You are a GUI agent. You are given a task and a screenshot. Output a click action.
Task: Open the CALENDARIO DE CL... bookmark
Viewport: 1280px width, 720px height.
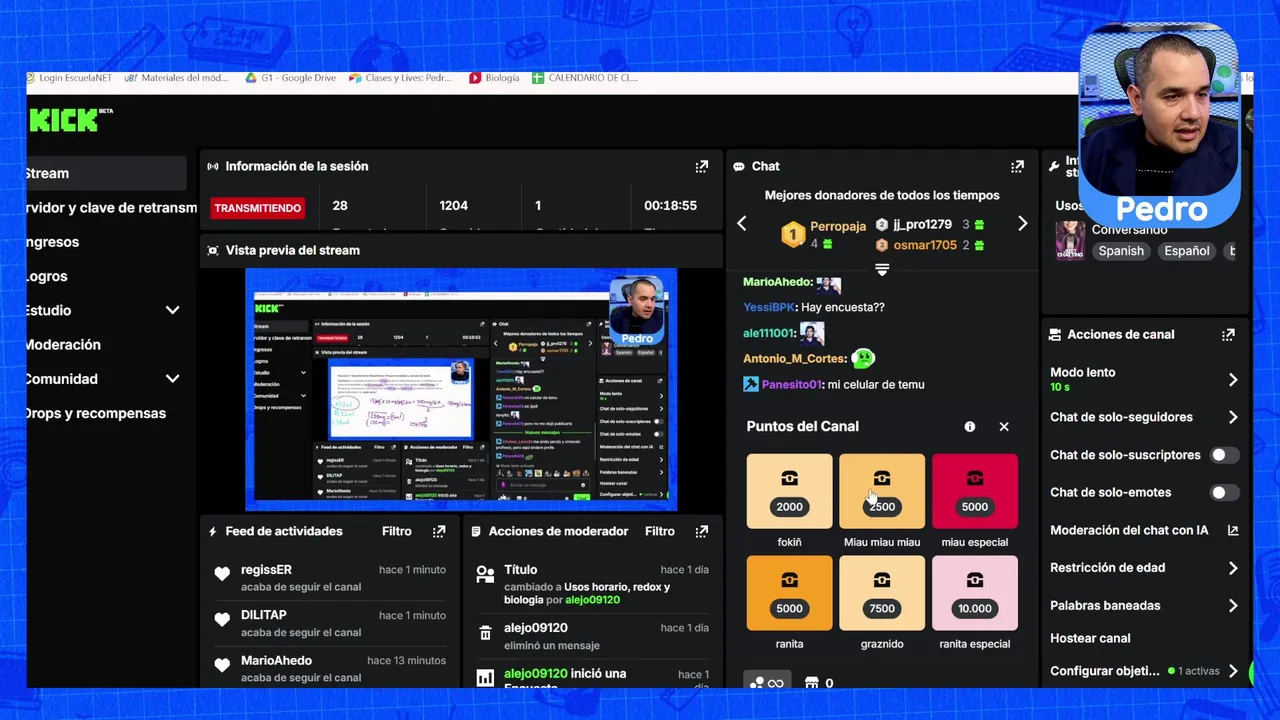click(x=585, y=78)
